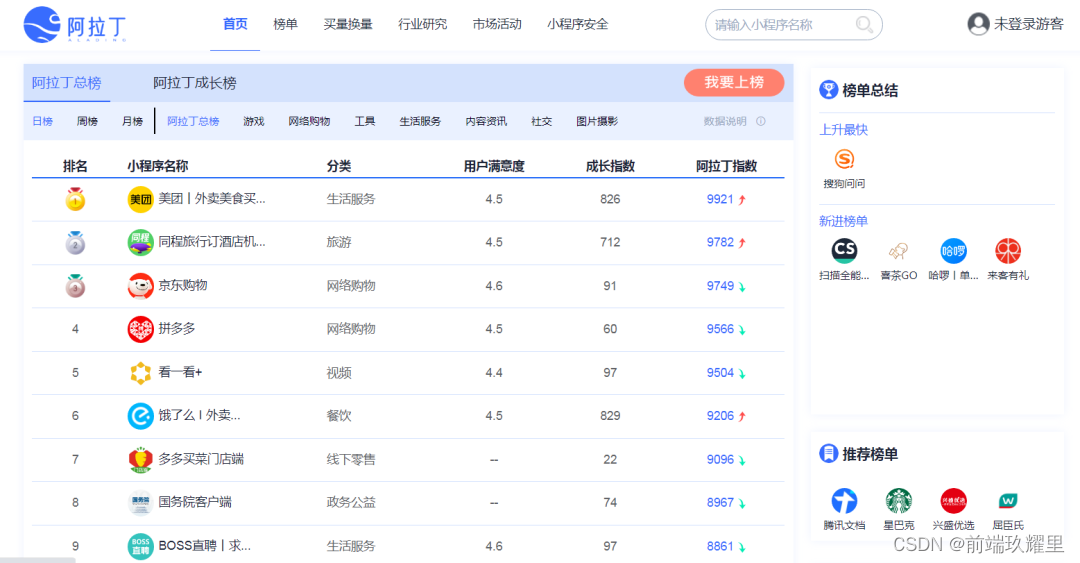Click the 国务院客户端 app icon
The image size is (1080, 563).
tap(141, 503)
